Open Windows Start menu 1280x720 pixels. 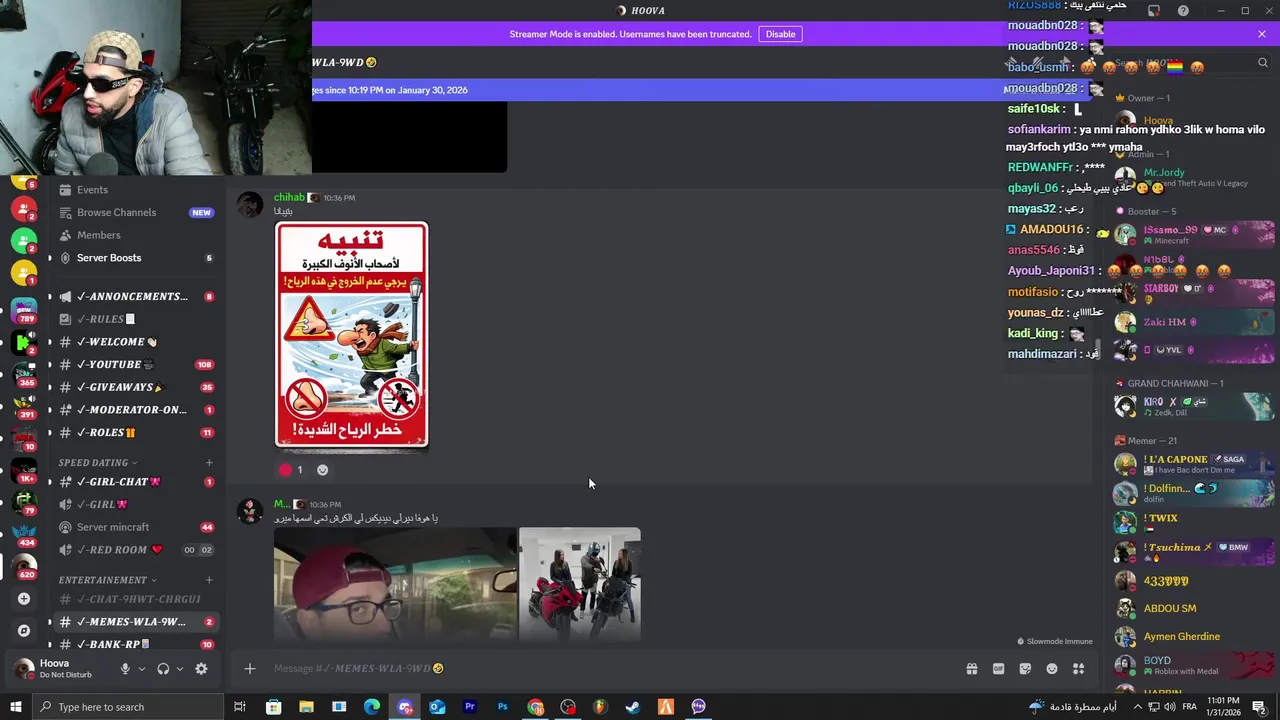coord(15,707)
